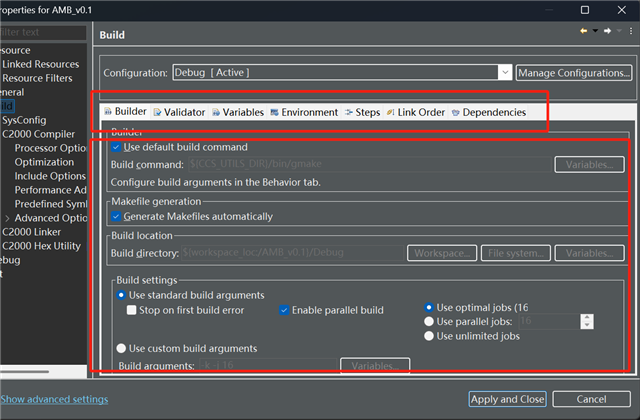This screenshot has width=640, height=420.
Task: Click the Dependencies tab icon
Action: coord(456,112)
